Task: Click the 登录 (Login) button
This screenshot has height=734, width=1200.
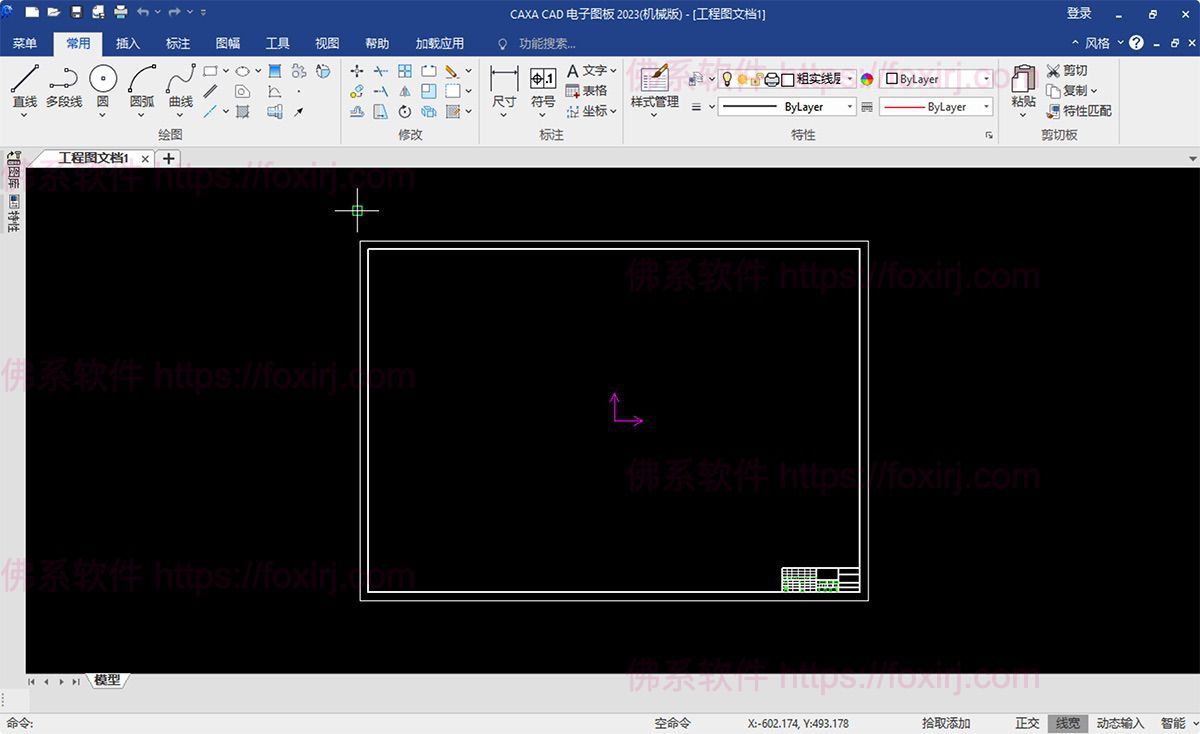Action: click(x=1079, y=13)
